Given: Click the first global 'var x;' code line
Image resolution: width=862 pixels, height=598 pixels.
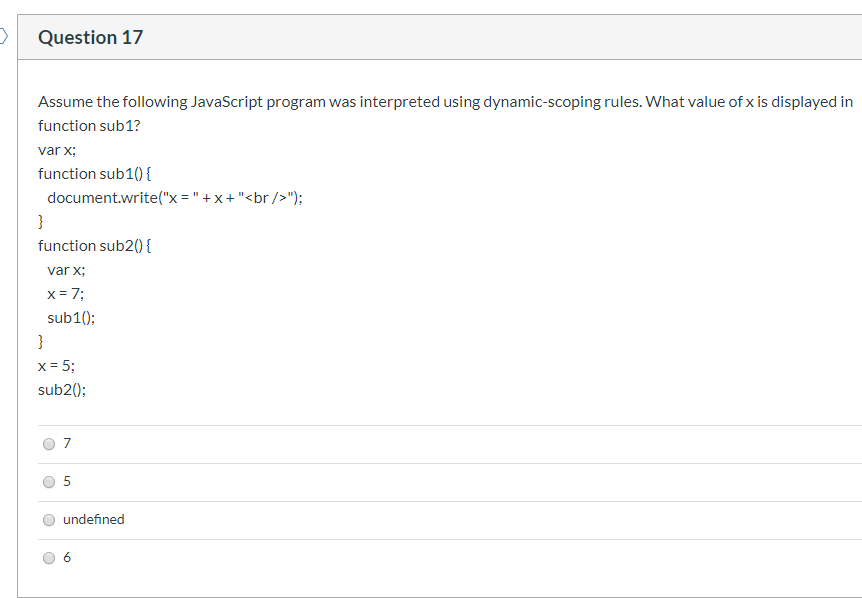Looking at the screenshot, I should point(57,150).
